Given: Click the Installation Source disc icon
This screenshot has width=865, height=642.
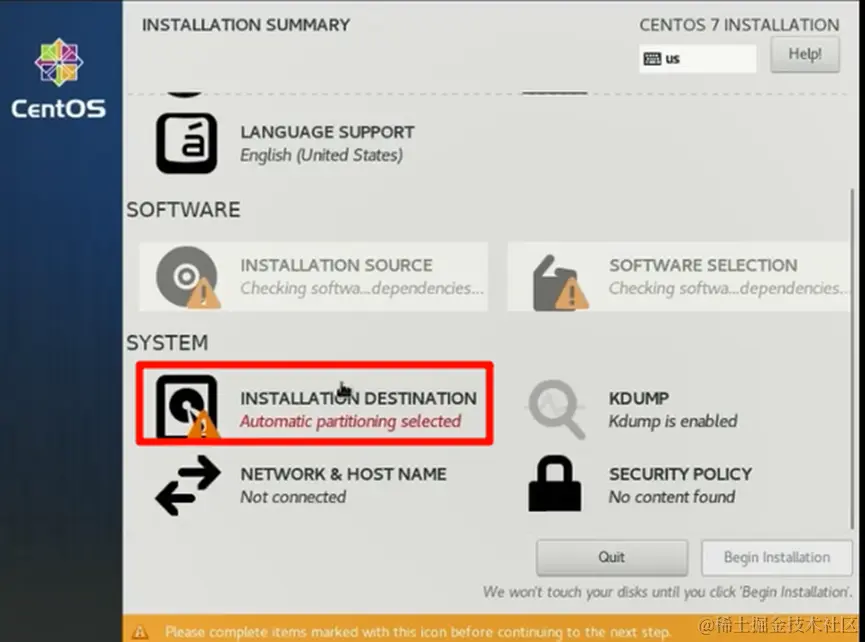Looking at the screenshot, I should point(188,277).
